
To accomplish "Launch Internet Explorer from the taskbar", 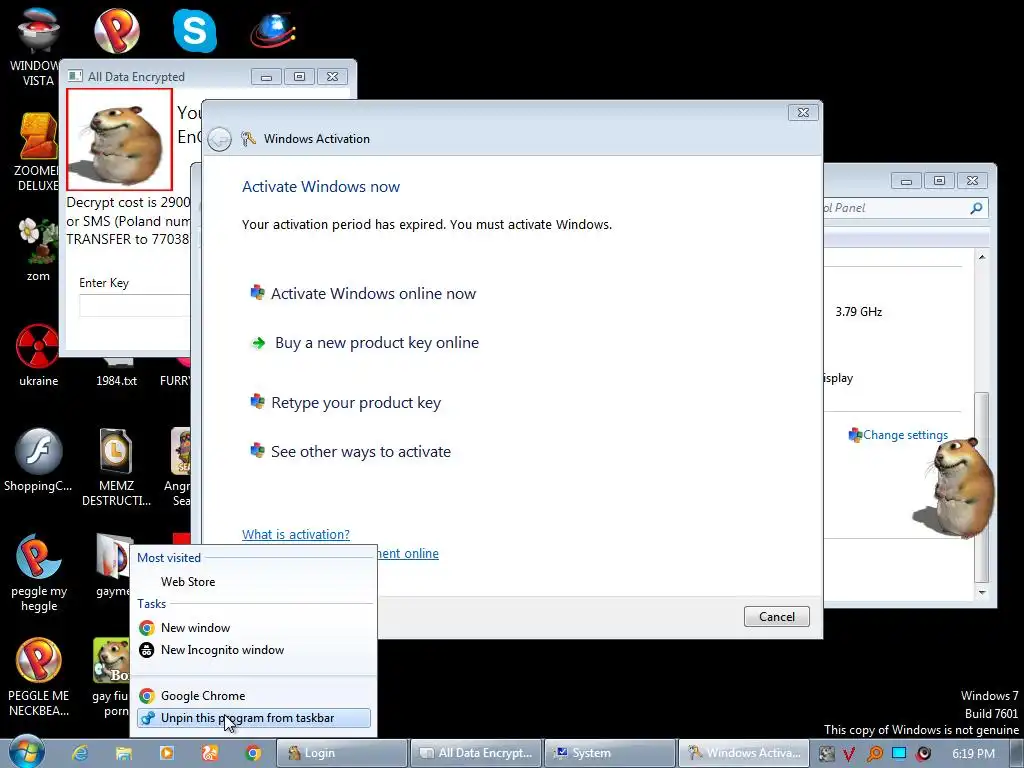I will pyautogui.click(x=80, y=753).
